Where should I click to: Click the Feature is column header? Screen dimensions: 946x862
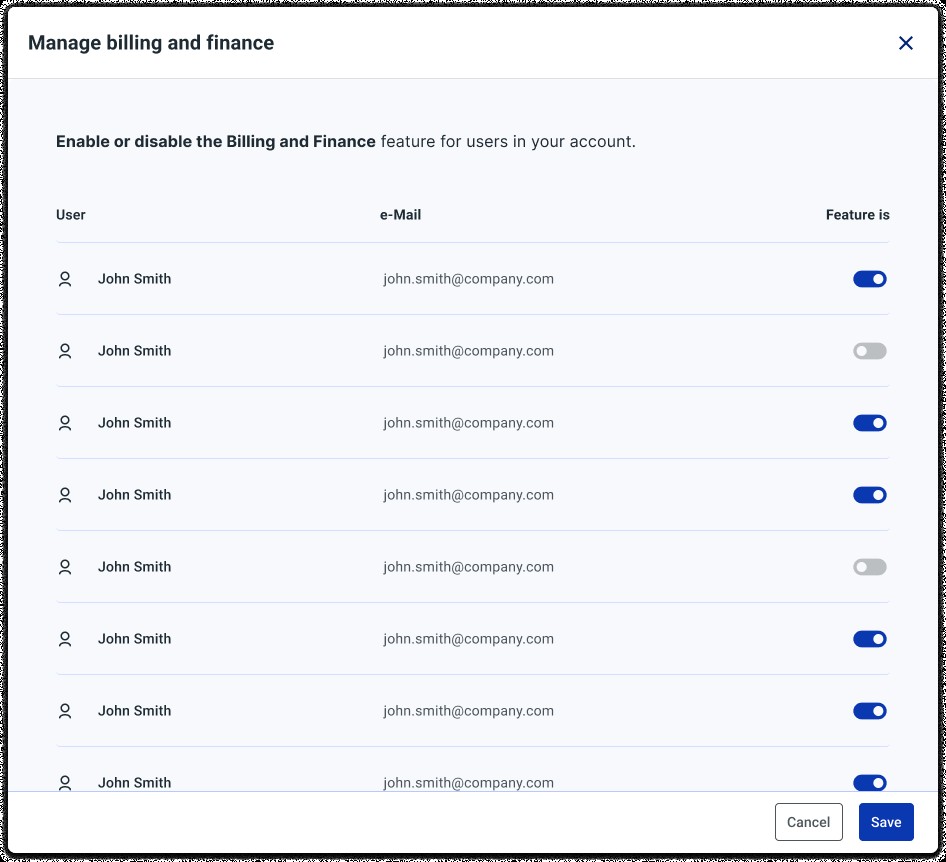coord(857,215)
